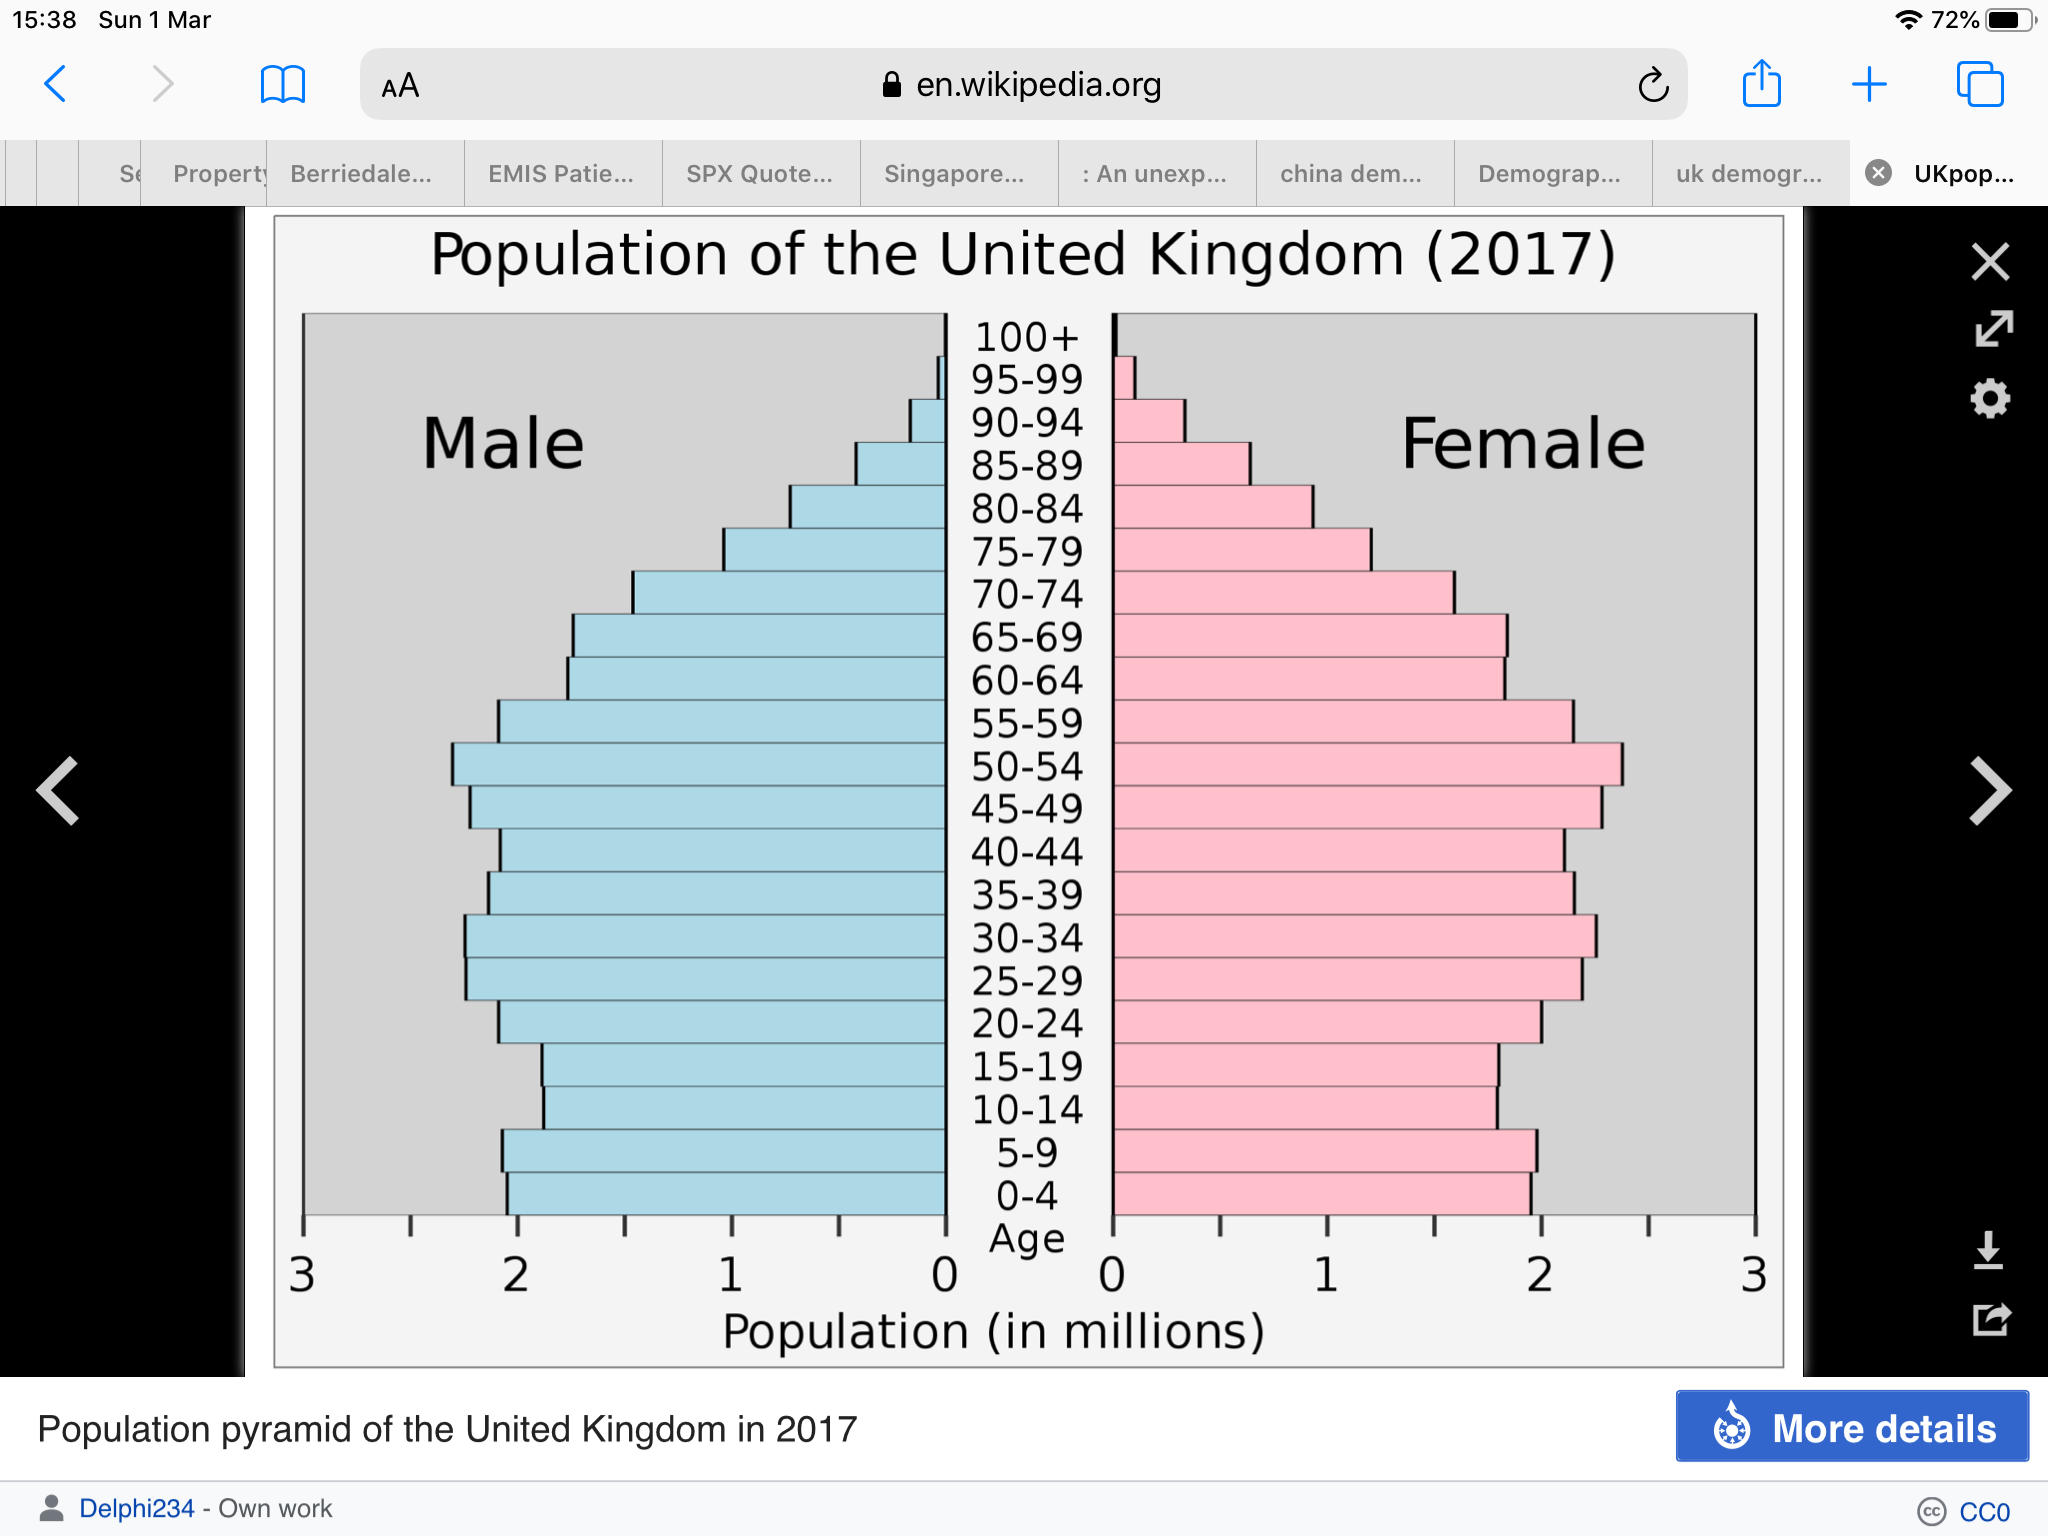This screenshot has width=2048, height=1536.
Task: Switch to the china dem tab
Action: click(x=1351, y=174)
